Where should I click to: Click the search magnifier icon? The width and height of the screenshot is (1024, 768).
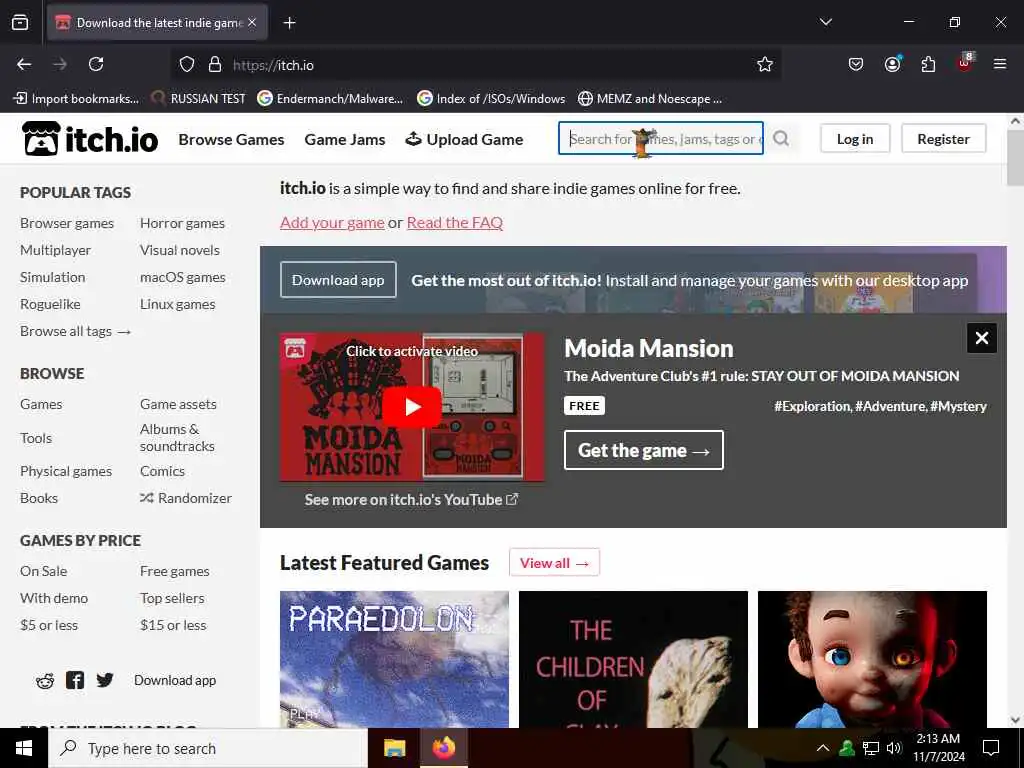pyautogui.click(x=781, y=138)
